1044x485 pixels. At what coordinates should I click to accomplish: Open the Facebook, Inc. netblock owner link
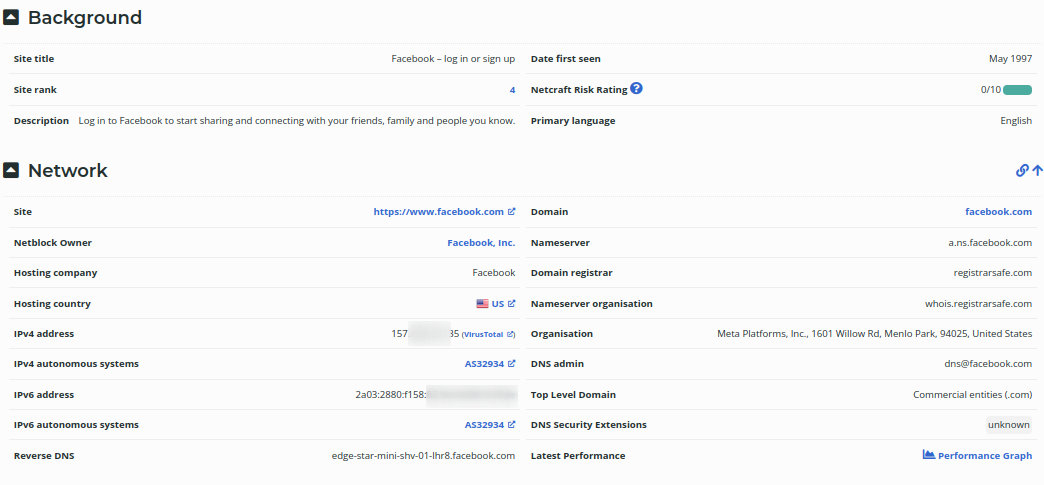tap(481, 243)
